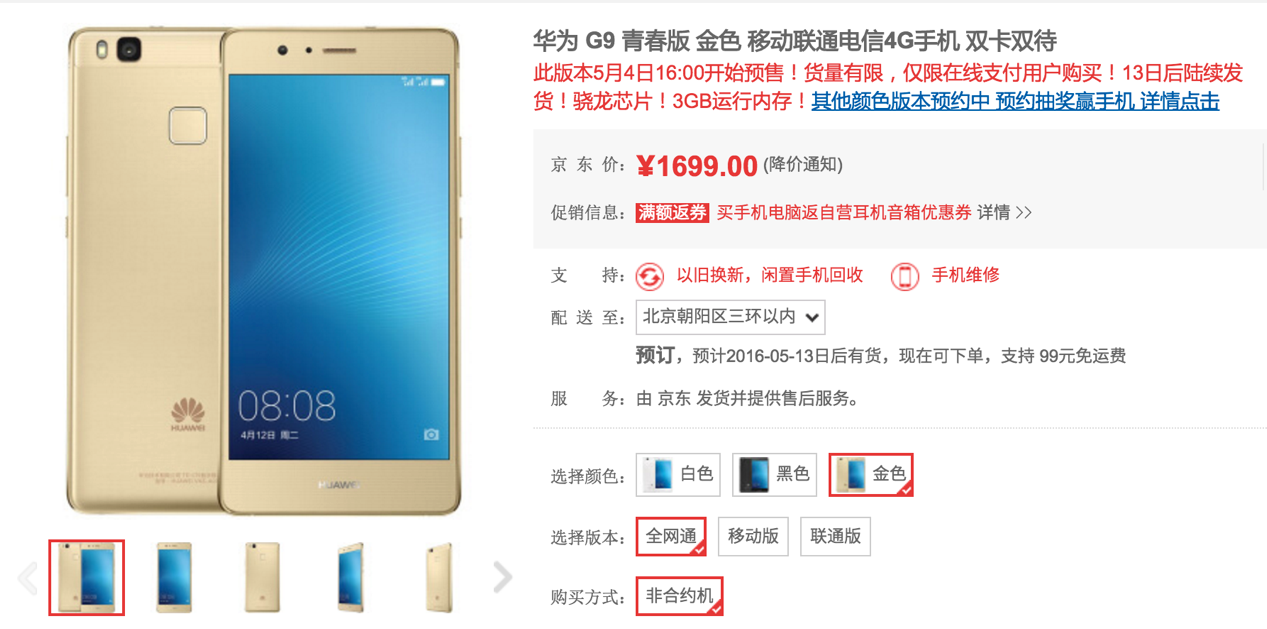1267x629 pixels.
Task: Click the 手机维修 link text
Action: (x=966, y=275)
